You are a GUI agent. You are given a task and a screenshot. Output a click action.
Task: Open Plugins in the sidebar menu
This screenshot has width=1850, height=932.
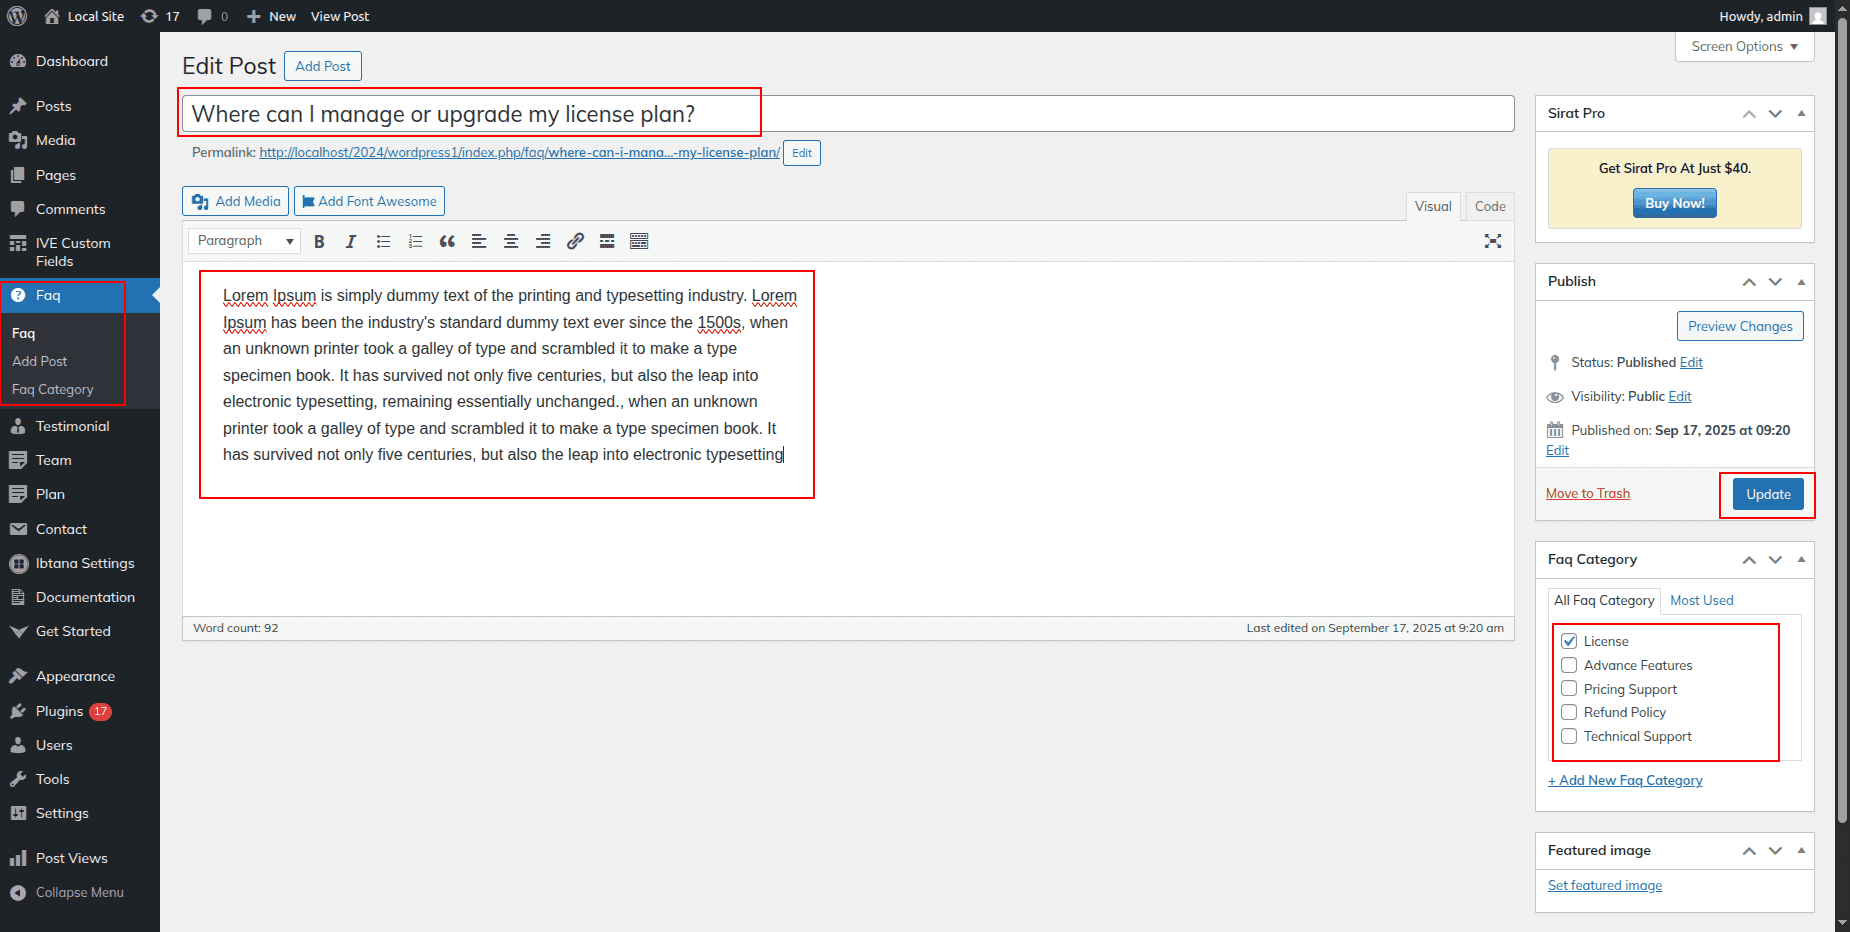59,711
